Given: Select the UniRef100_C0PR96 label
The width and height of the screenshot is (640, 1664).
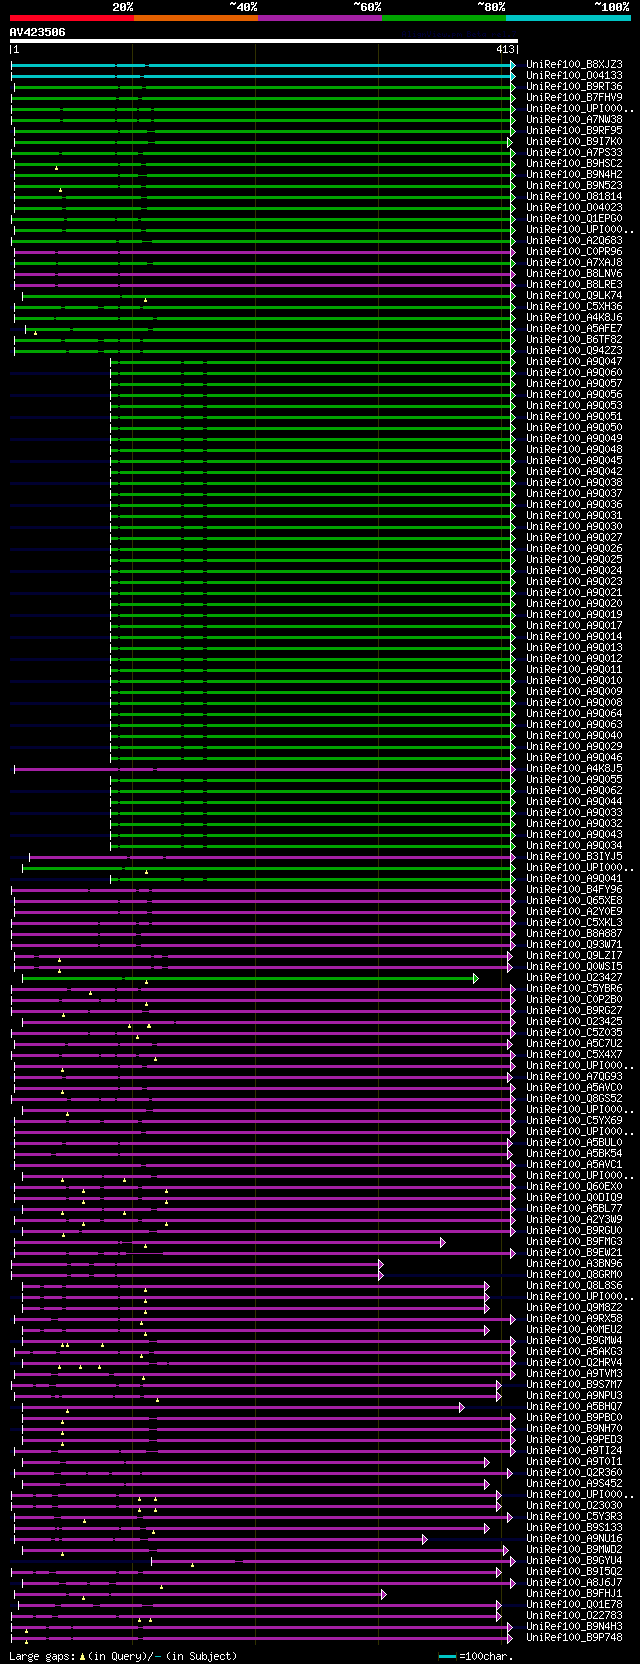Looking at the screenshot, I should coord(574,251).
